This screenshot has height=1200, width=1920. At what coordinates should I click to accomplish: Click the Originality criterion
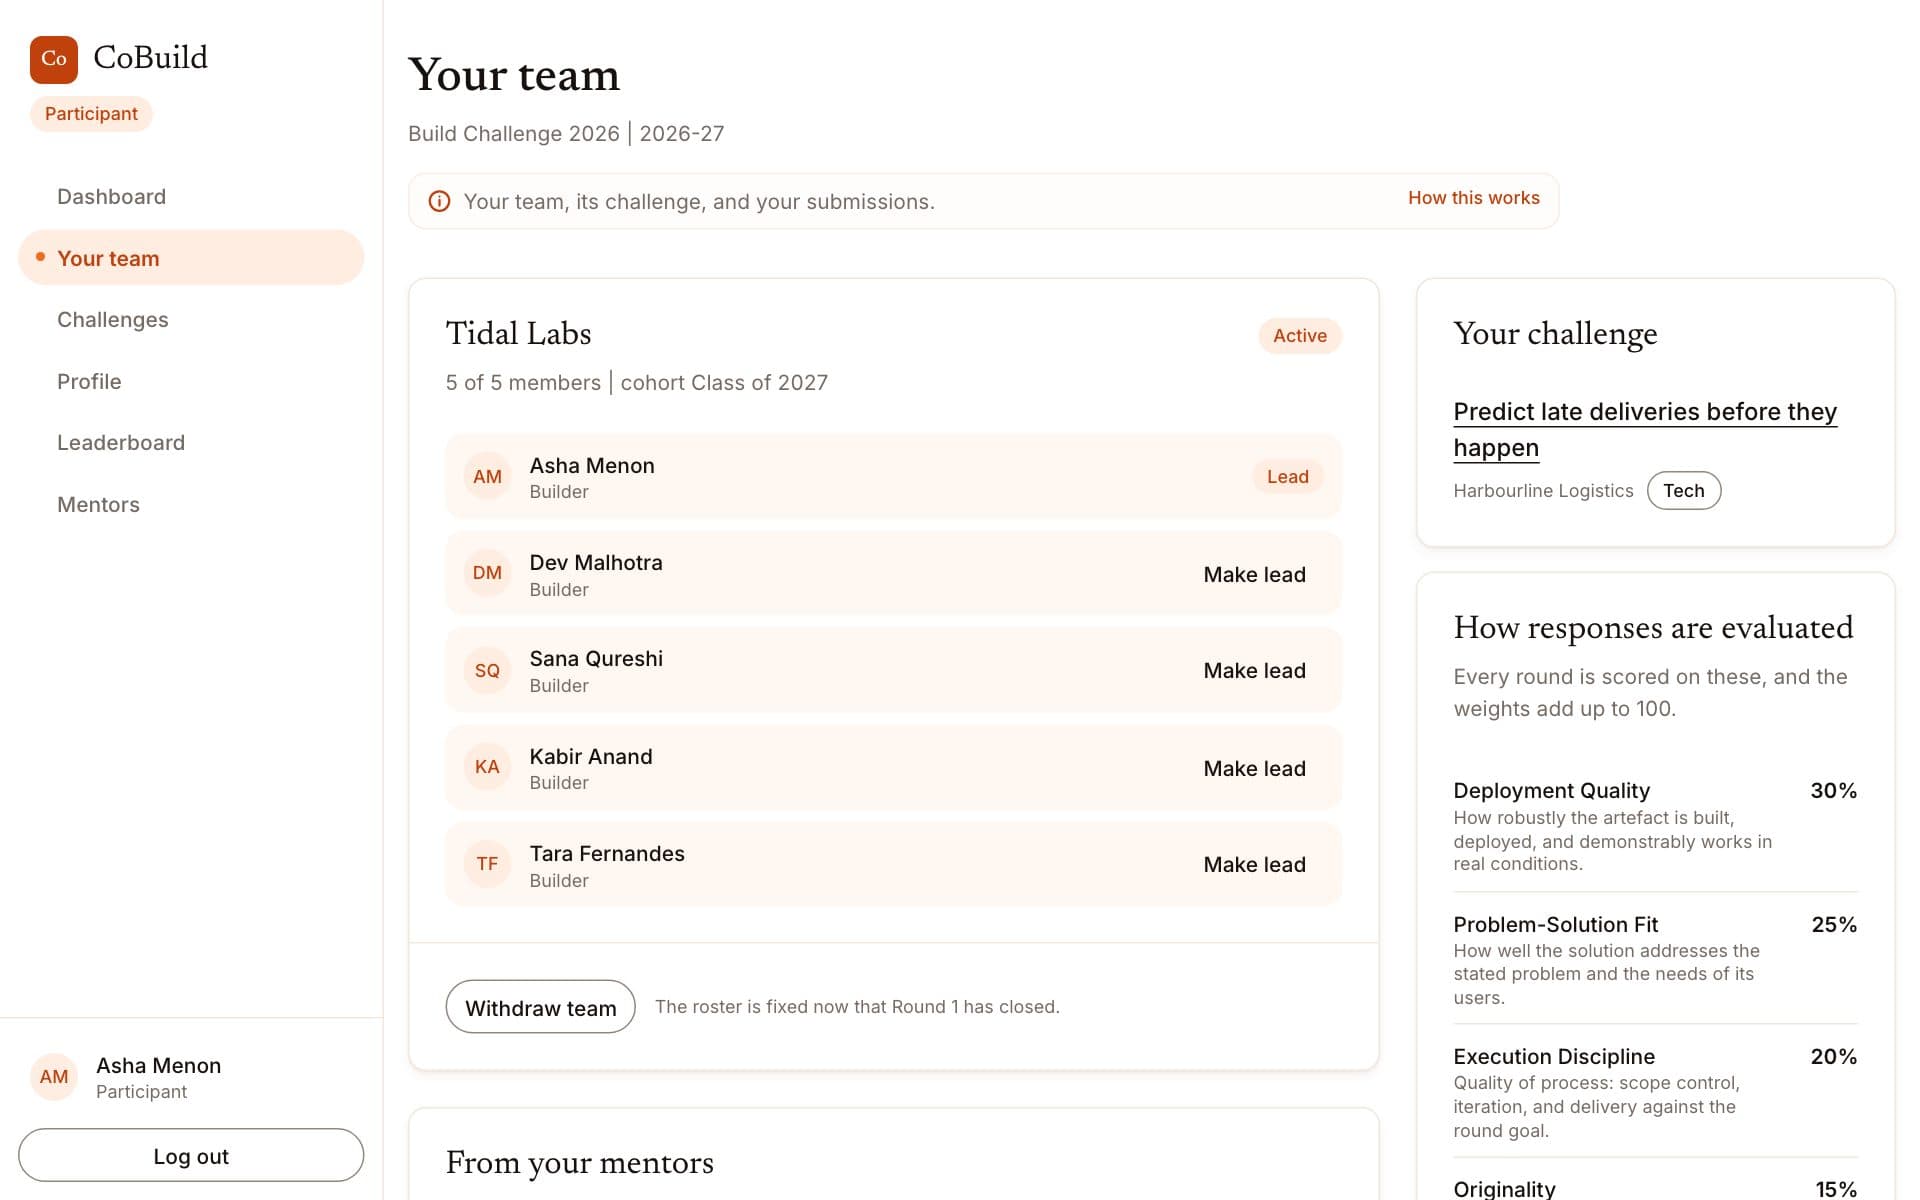pos(1504,1189)
